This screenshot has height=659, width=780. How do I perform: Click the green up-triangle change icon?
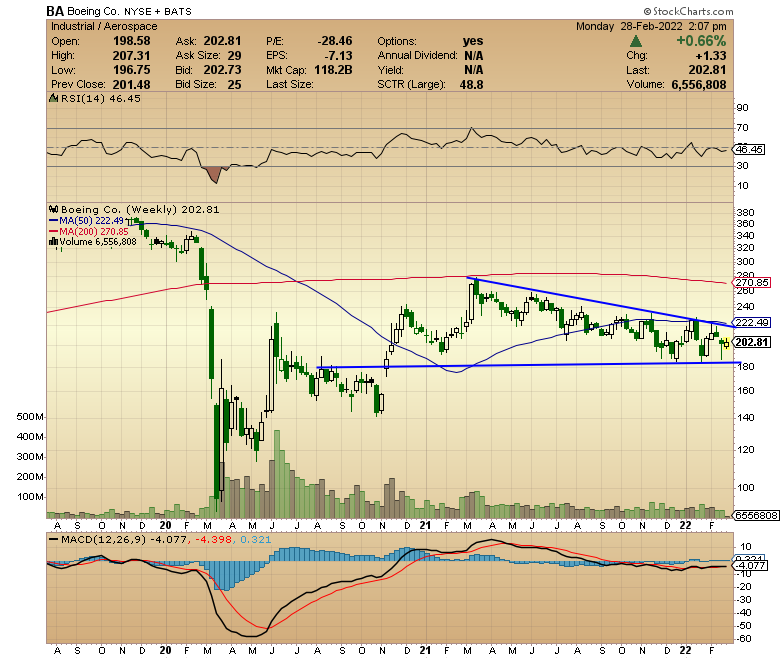tap(636, 41)
